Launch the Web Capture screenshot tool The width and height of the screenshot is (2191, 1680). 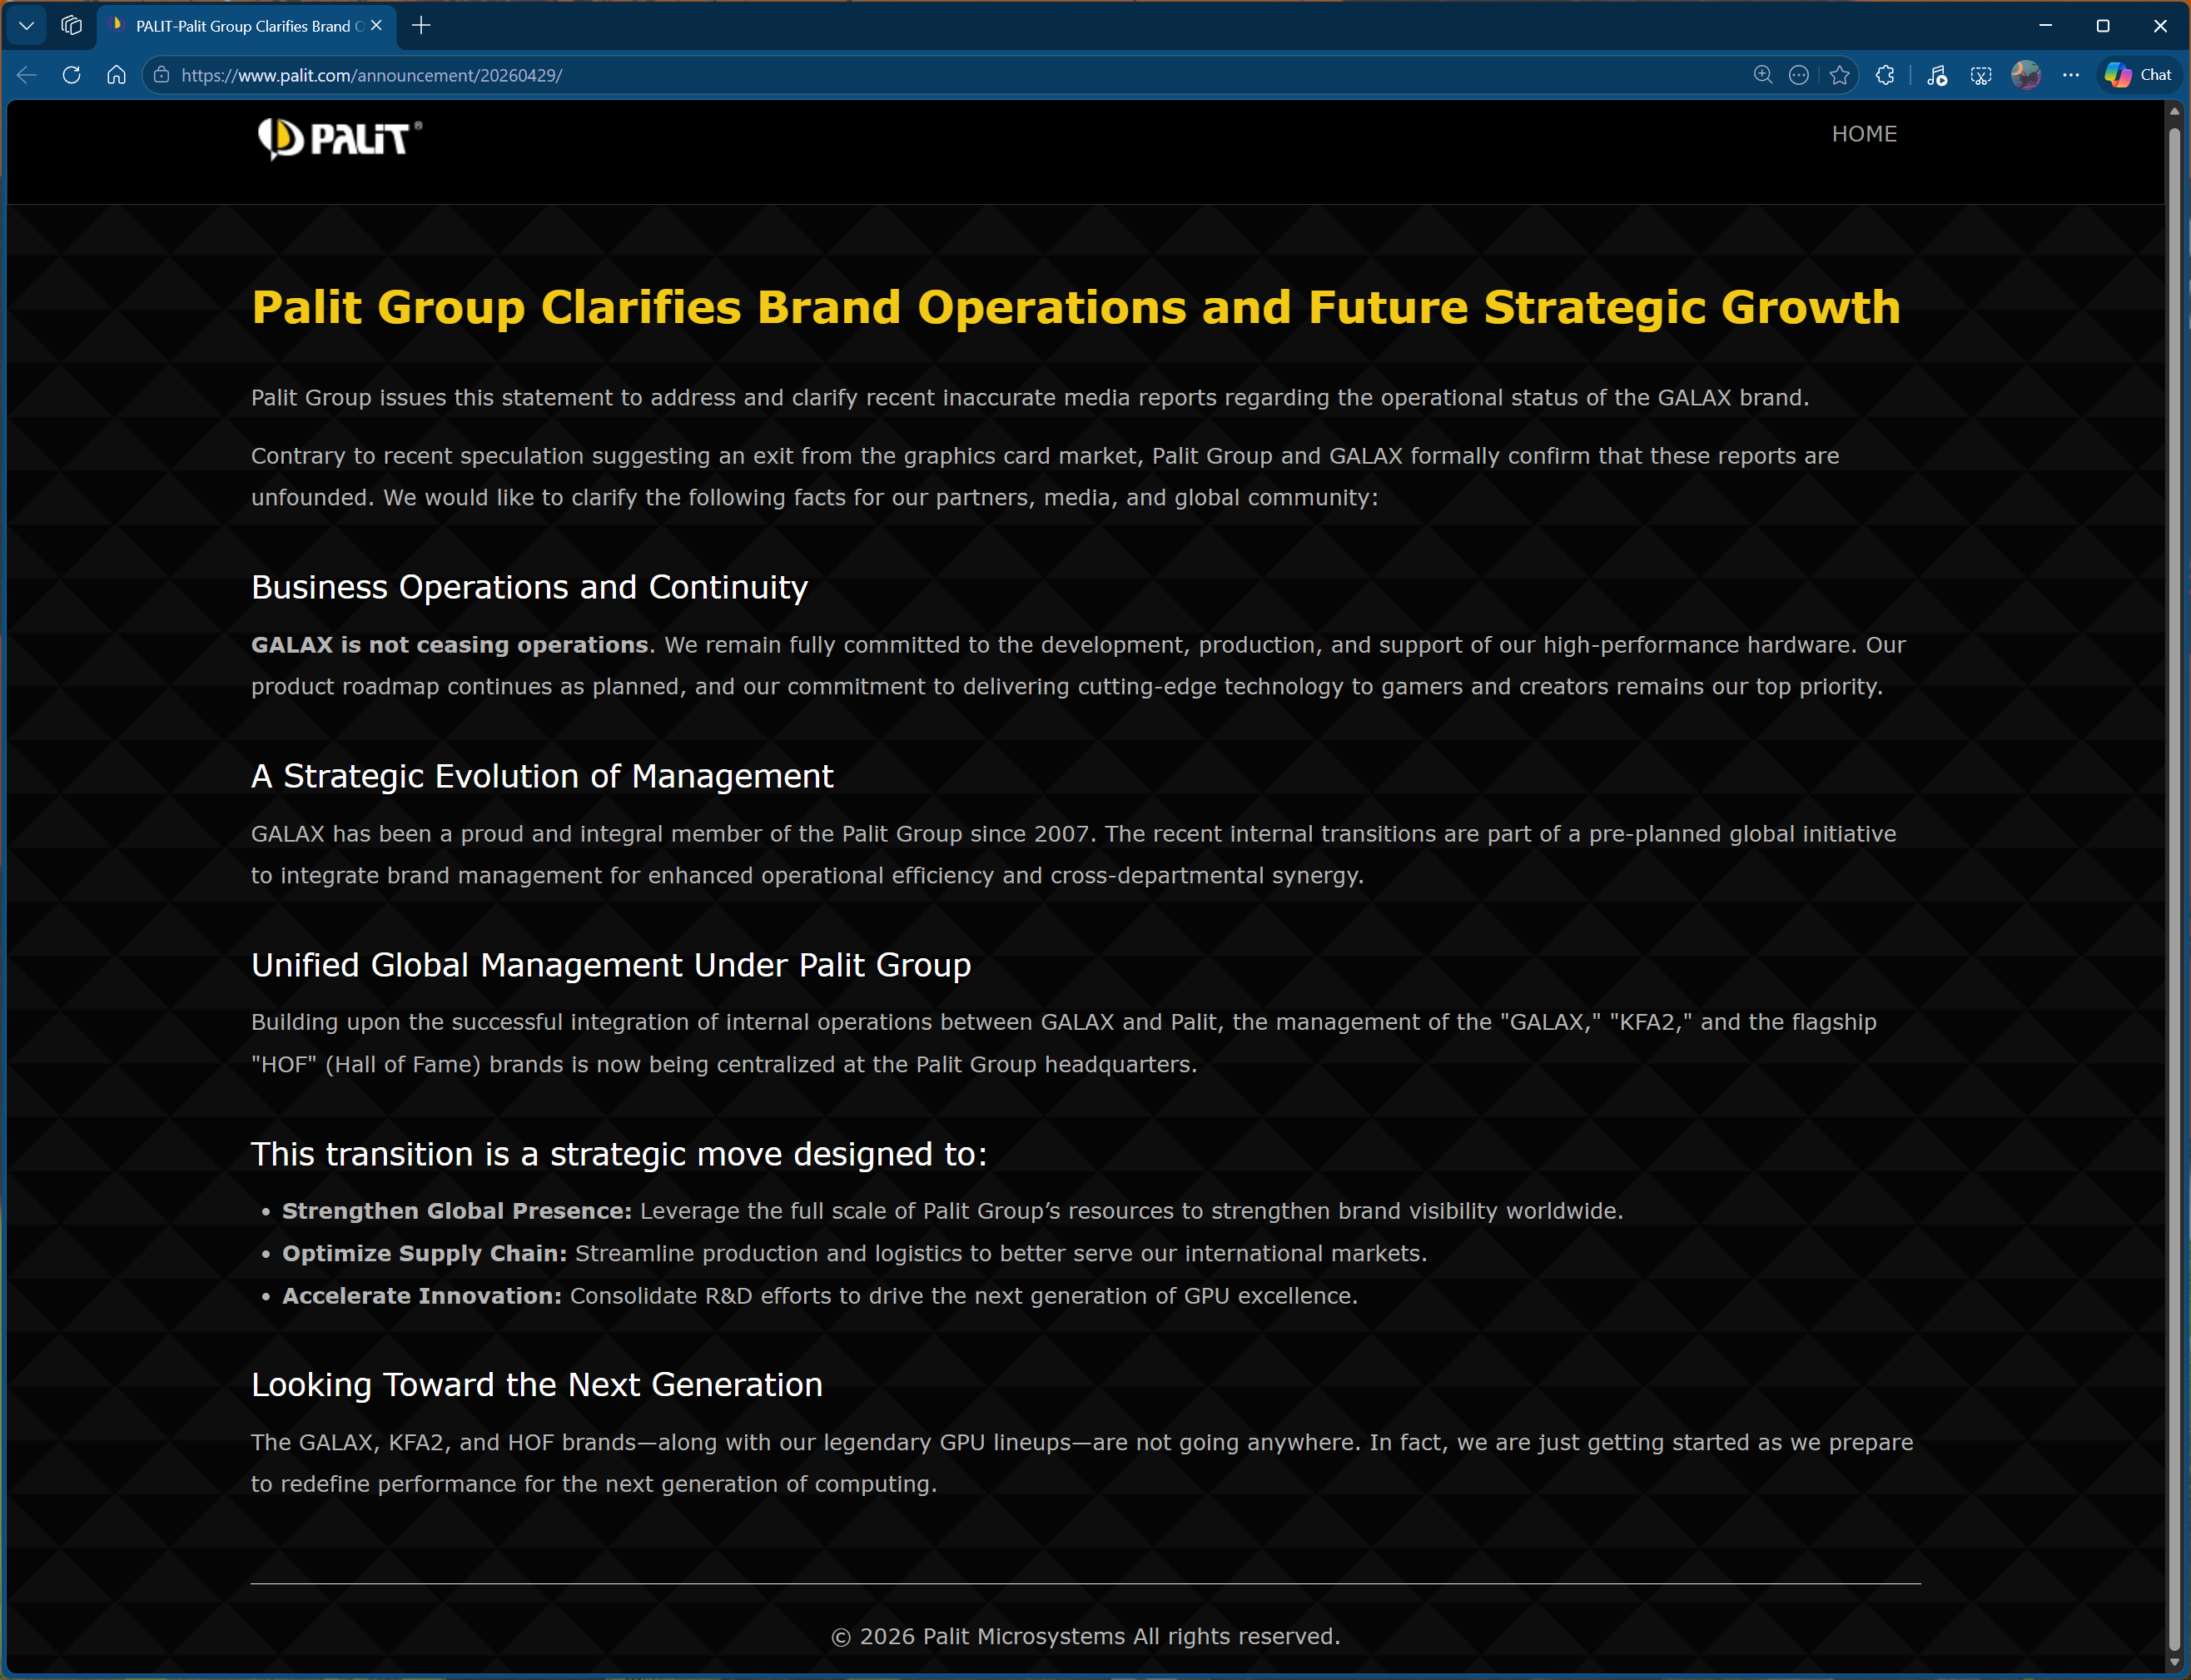tap(1981, 74)
